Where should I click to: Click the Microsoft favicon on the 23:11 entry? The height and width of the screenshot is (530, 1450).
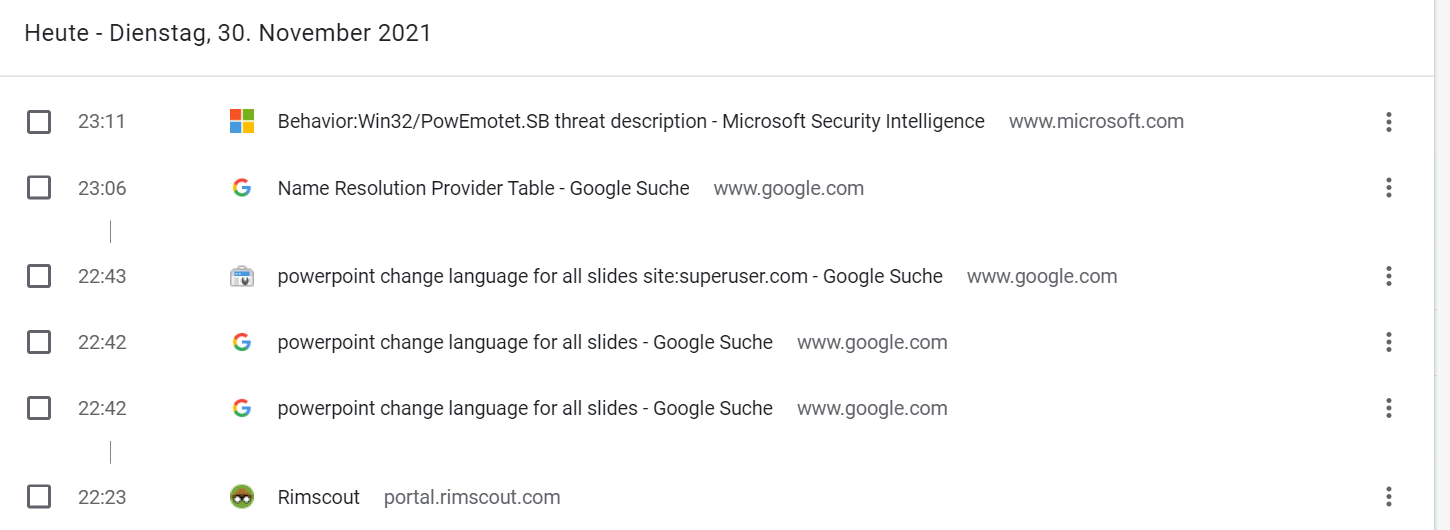[241, 122]
